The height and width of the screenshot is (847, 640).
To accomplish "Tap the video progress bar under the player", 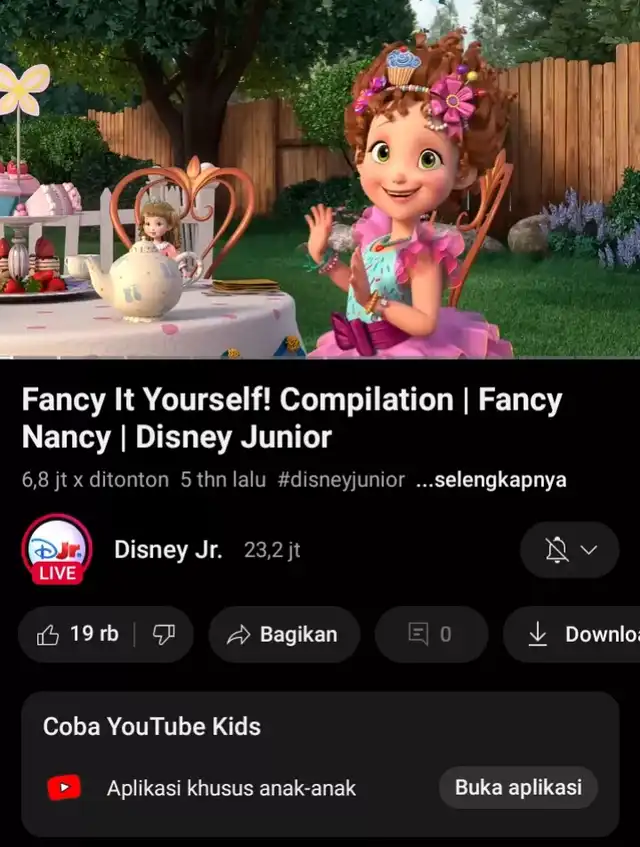I will pyautogui.click(x=320, y=358).
